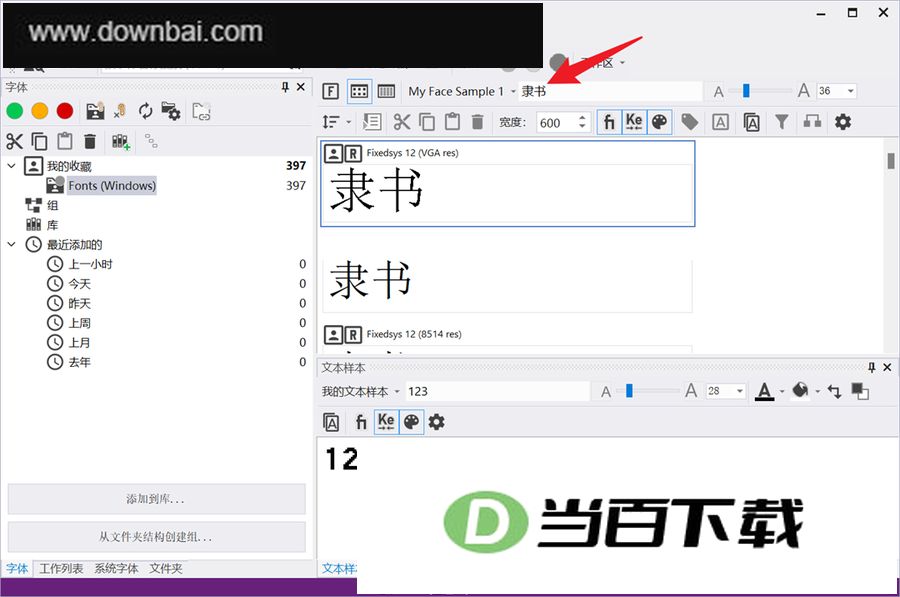Toggle the Ke kerning button in the font list toolbar
900x597 pixels.
634,122
